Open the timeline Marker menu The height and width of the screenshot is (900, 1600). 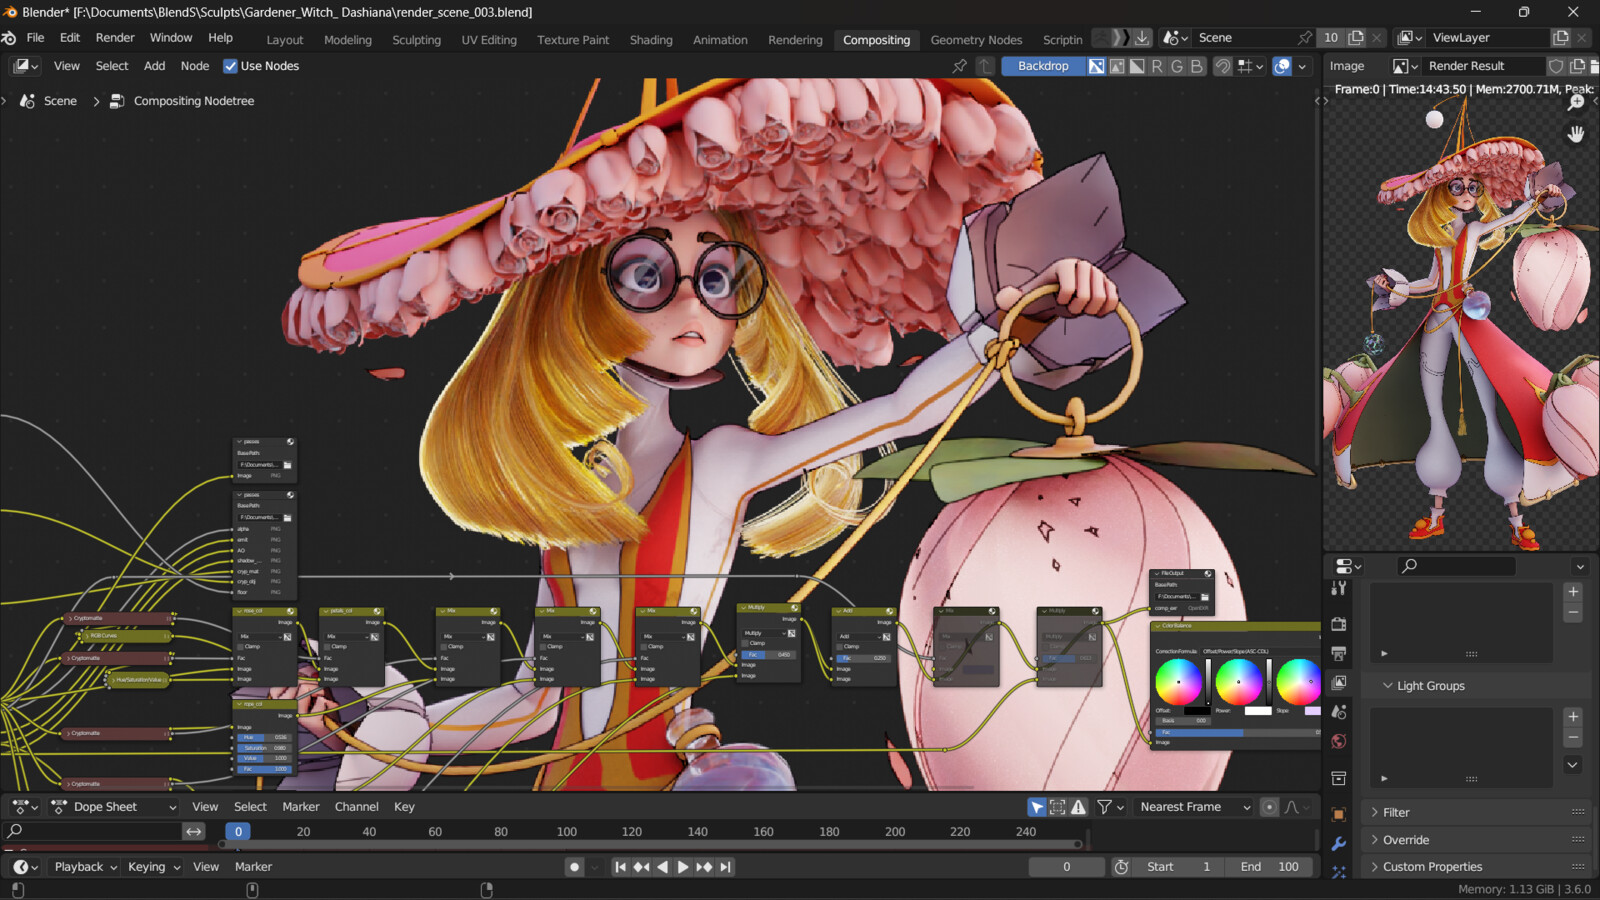point(253,867)
